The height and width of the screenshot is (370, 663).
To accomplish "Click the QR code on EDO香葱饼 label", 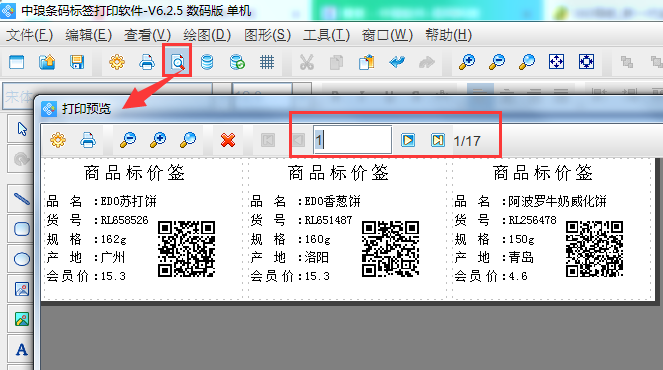I will point(391,249).
